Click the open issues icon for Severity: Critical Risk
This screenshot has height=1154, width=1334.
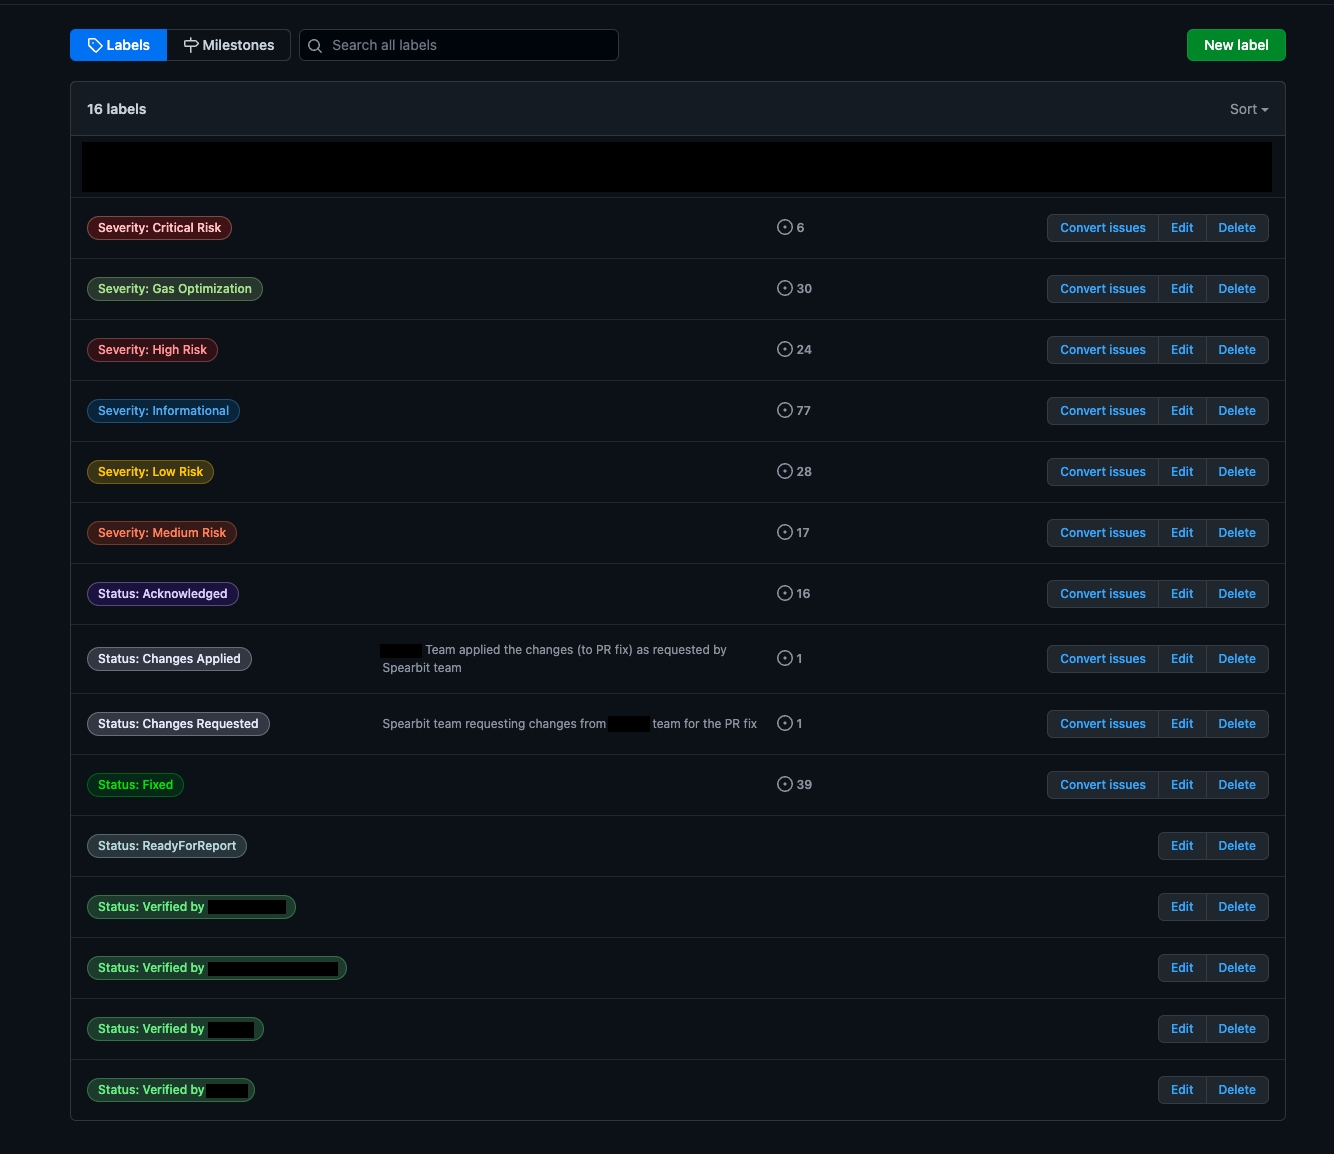[785, 227]
